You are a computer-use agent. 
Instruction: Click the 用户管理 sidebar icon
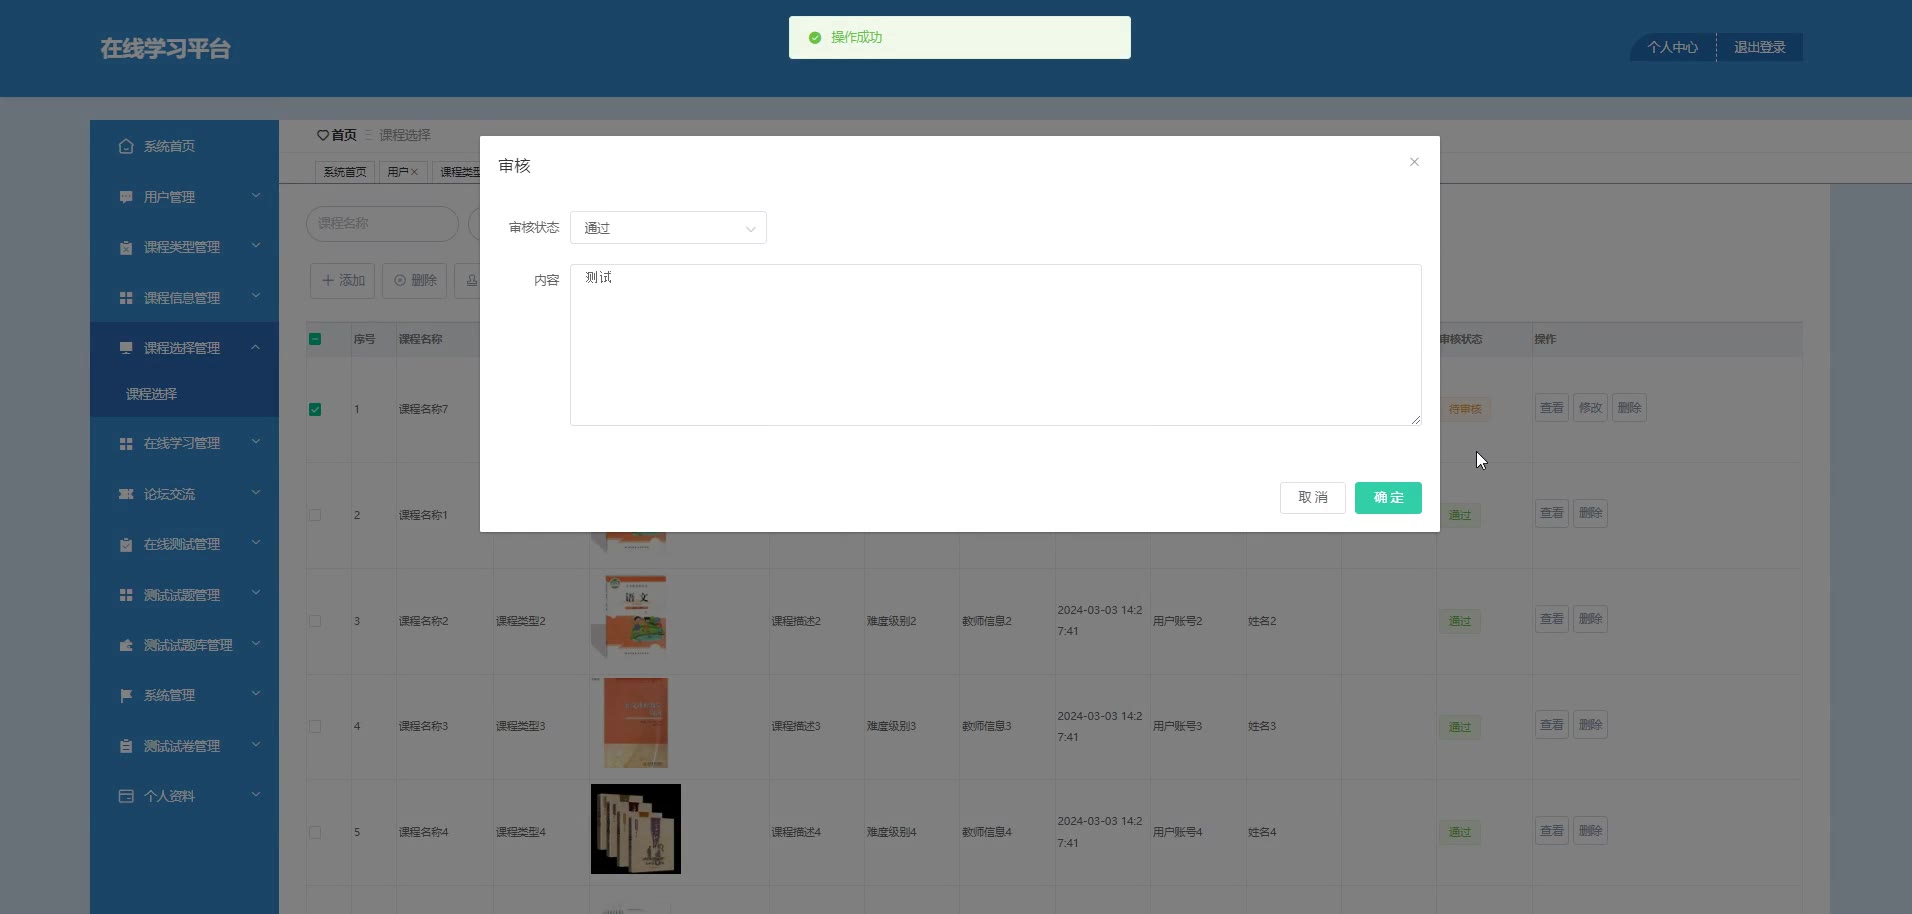[126, 197]
